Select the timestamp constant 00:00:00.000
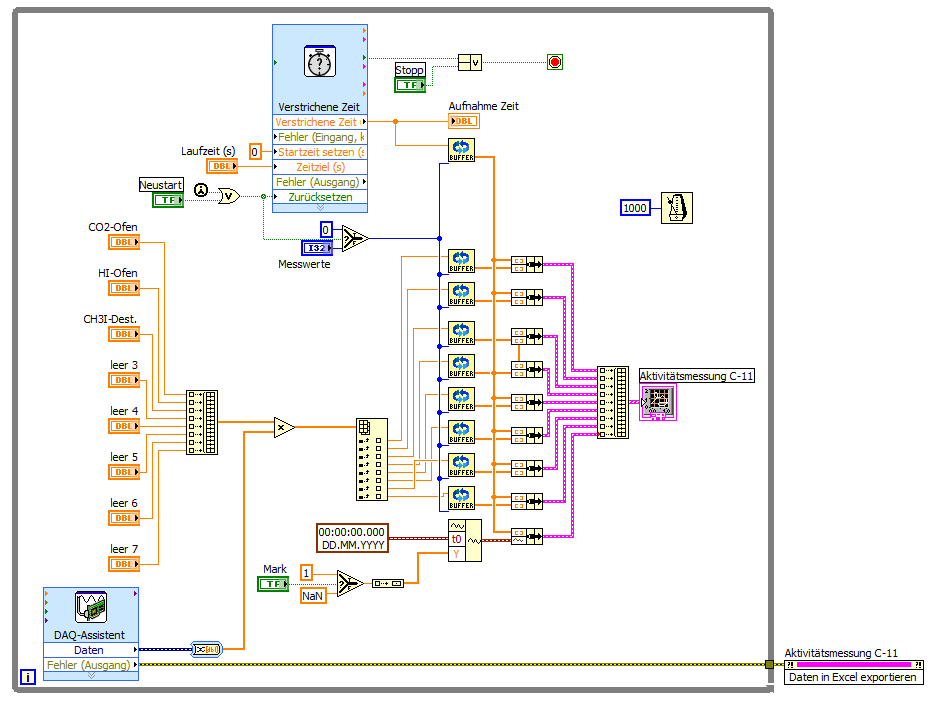 coord(352,538)
